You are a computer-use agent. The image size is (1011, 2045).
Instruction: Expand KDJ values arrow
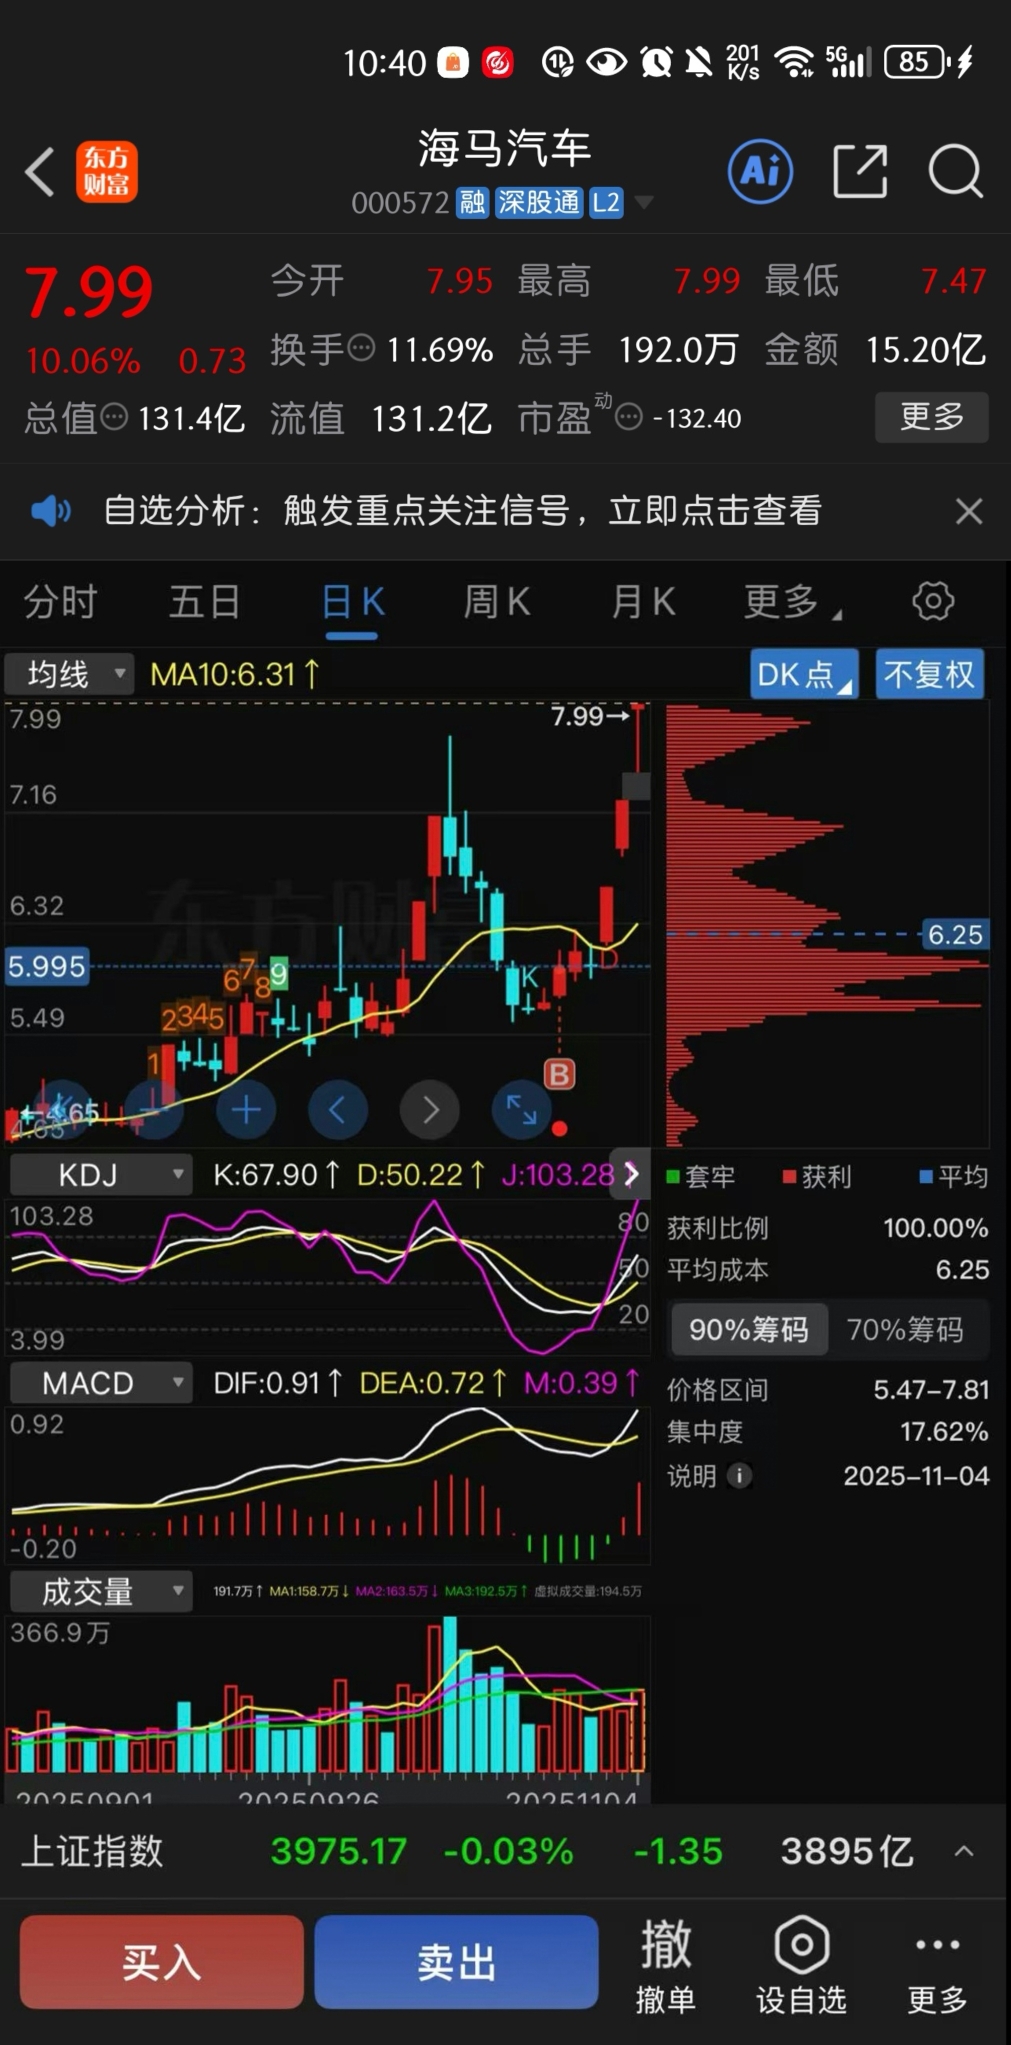pos(631,1174)
